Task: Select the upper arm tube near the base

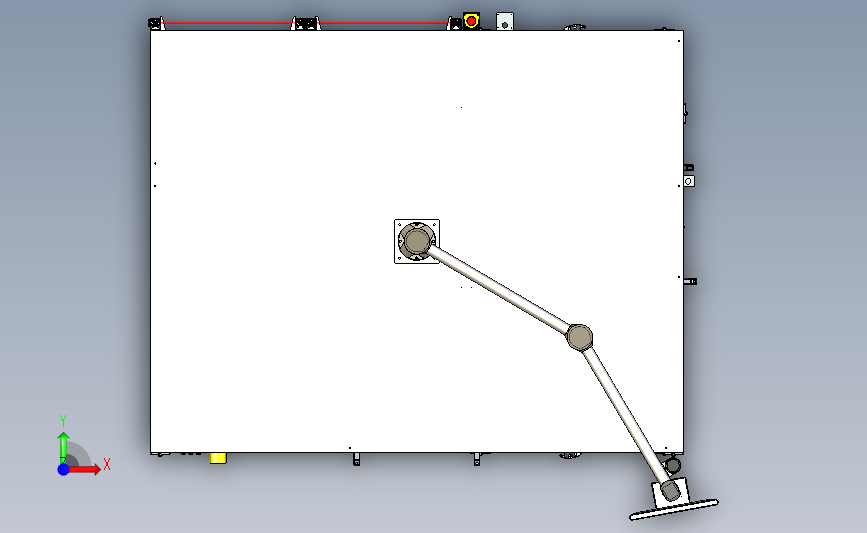Action: 499,289
